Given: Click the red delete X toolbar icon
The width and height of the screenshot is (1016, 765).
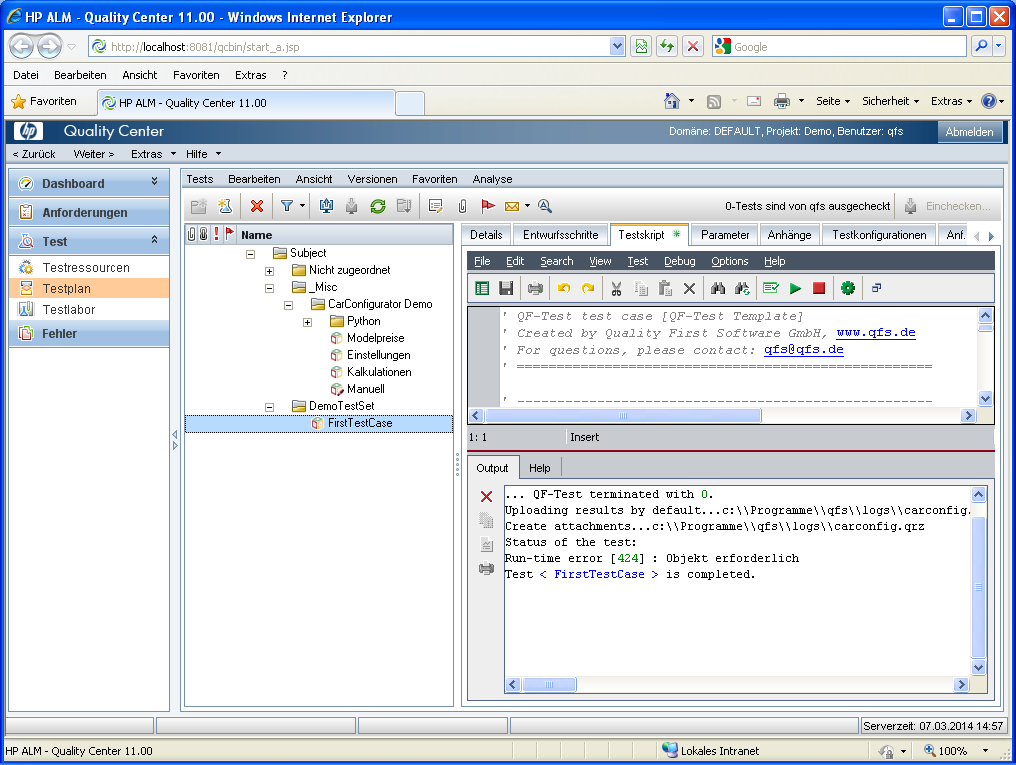Looking at the screenshot, I should tap(257, 206).
